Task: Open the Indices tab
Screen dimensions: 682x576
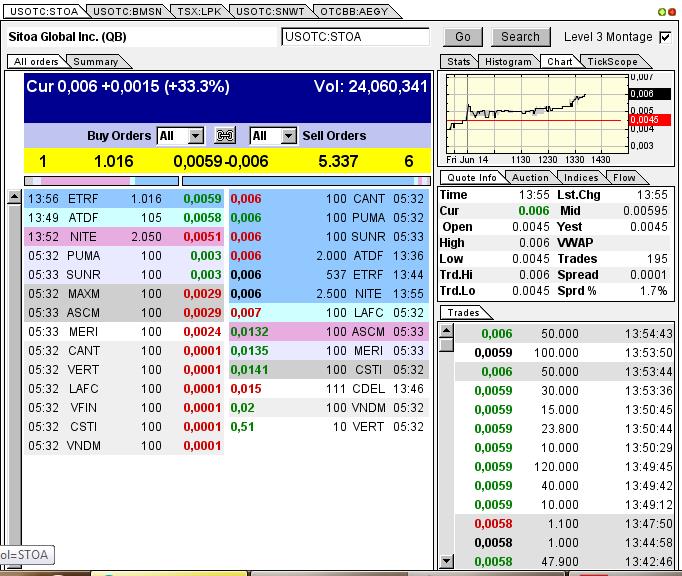Action: click(x=580, y=177)
